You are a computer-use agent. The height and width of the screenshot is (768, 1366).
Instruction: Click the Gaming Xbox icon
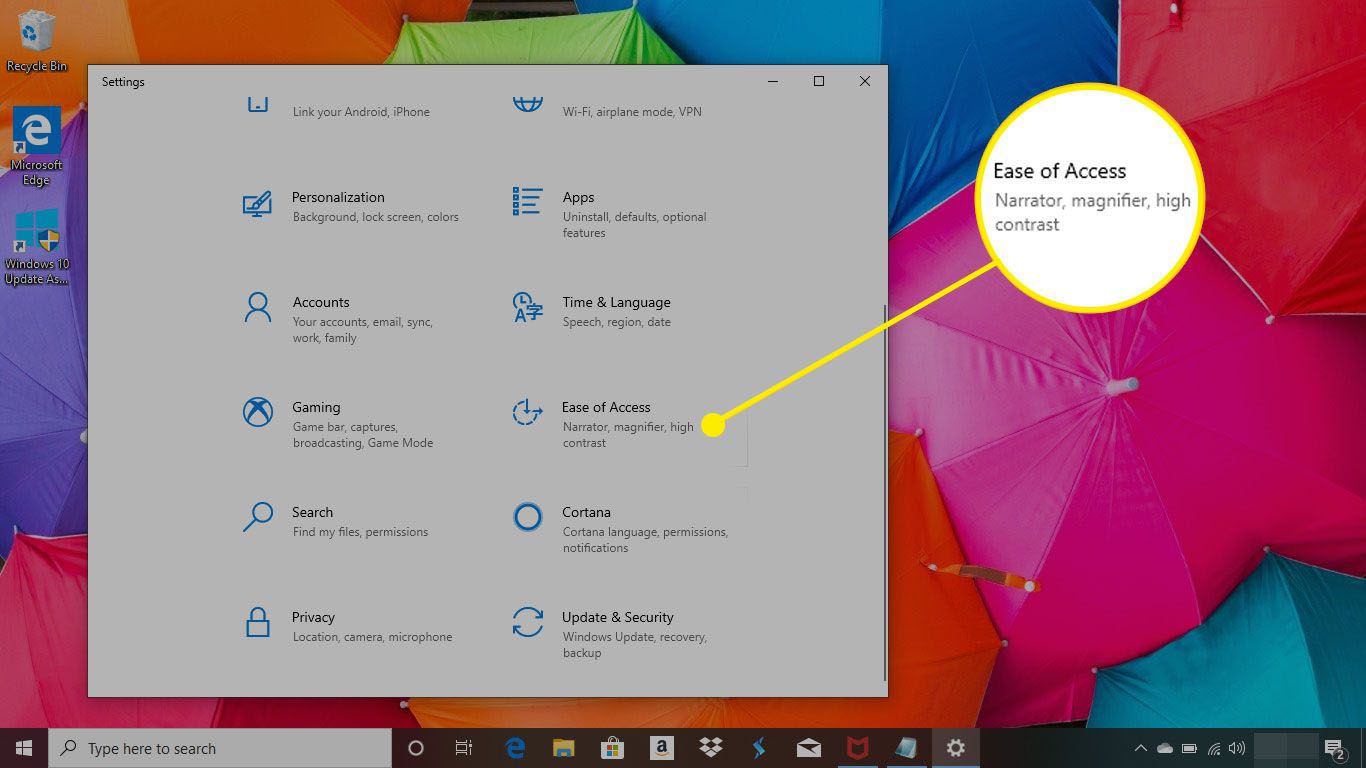pyautogui.click(x=258, y=411)
